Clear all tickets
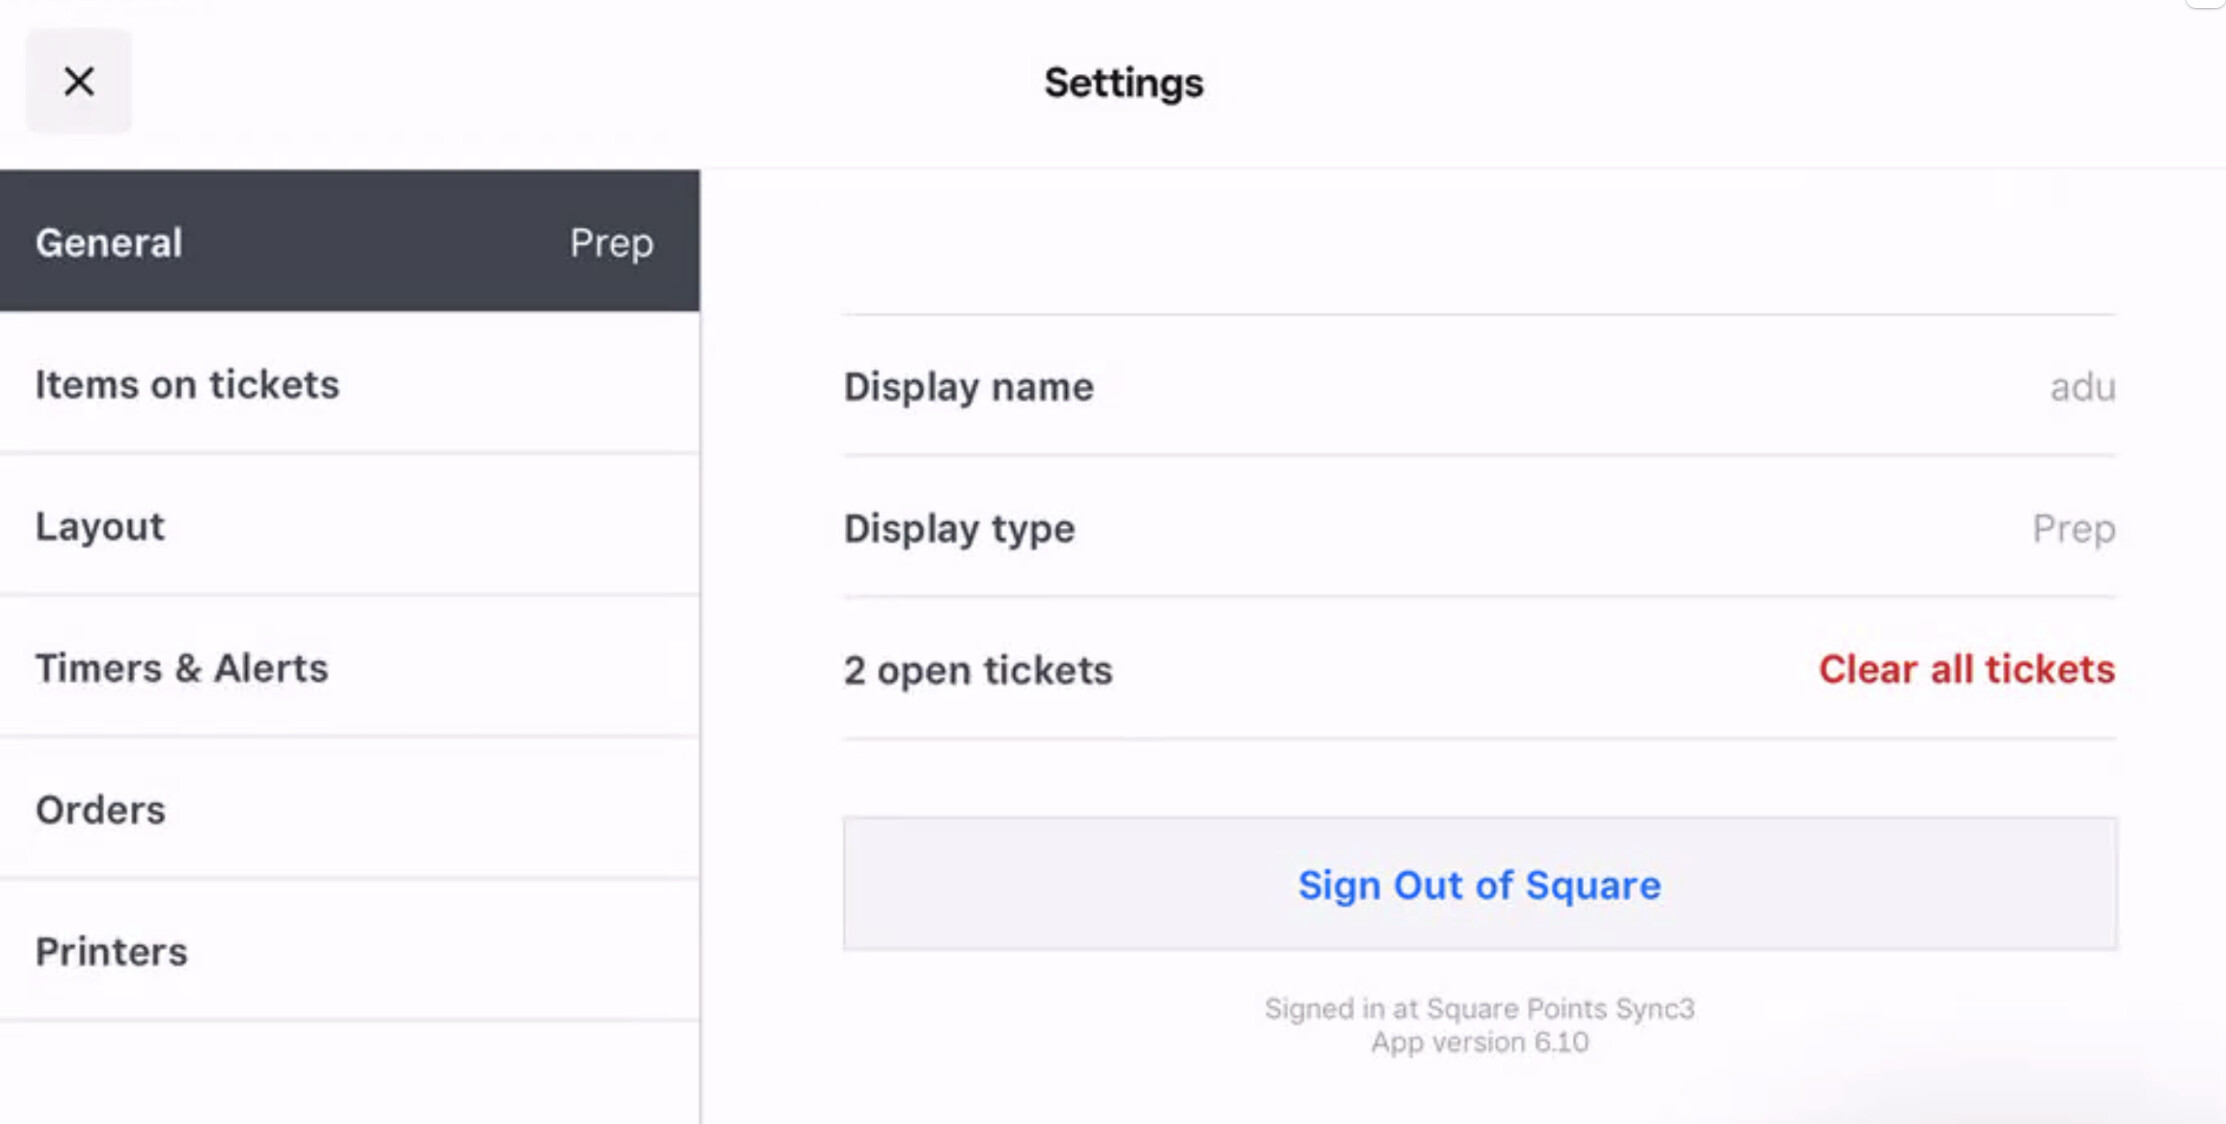The image size is (2226, 1124). point(1966,669)
